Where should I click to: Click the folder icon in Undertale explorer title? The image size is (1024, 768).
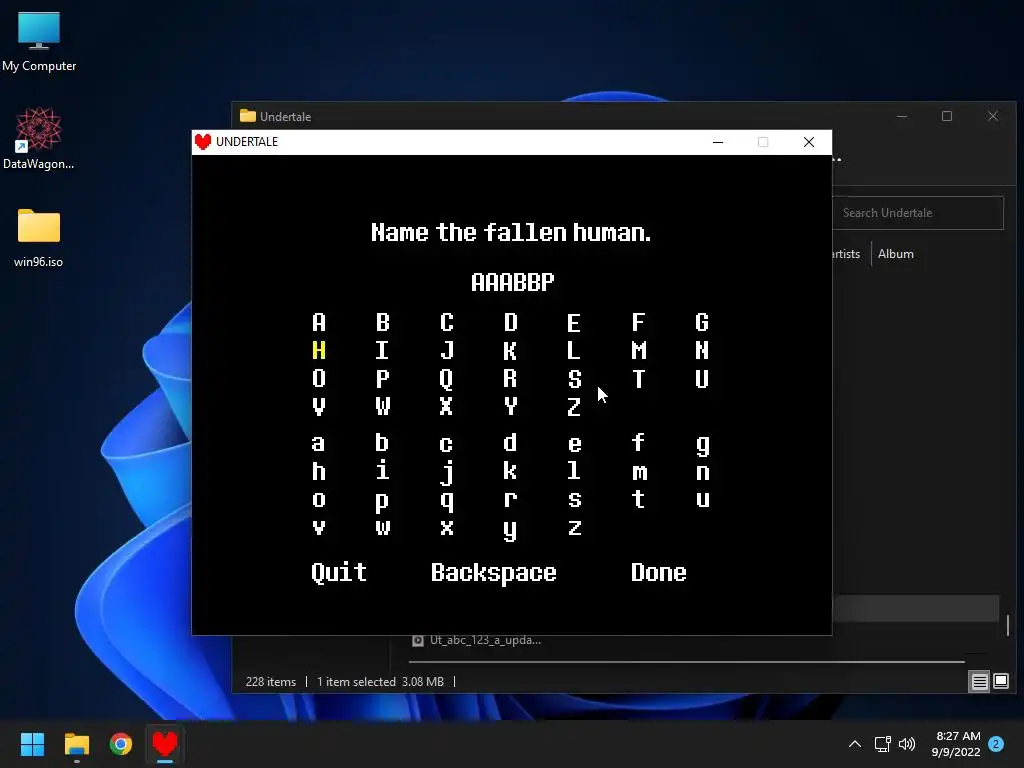248,116
